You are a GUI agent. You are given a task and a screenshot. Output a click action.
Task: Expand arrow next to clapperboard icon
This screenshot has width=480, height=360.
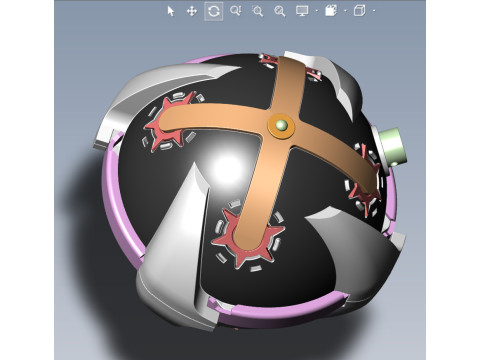pos(345,11)
